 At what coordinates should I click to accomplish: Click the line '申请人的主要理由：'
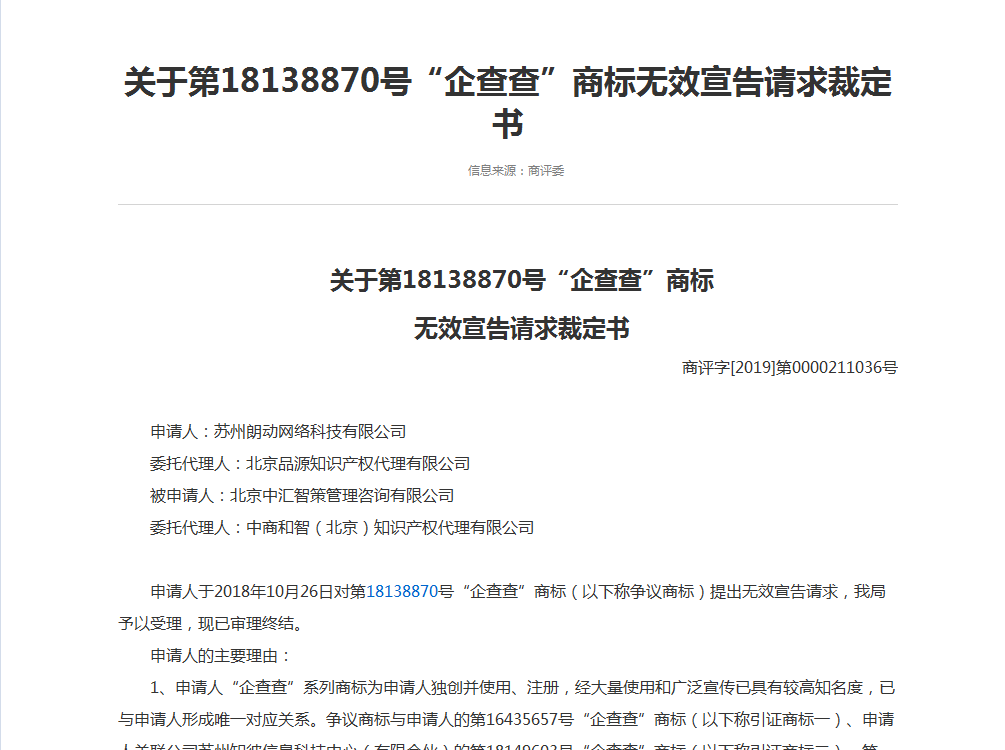[x=221, y=655]
